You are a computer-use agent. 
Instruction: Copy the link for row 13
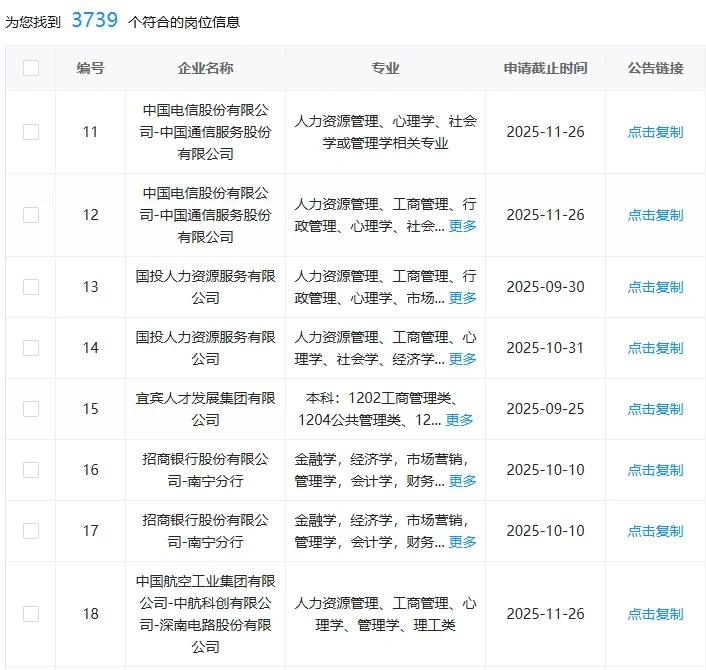pyautogui.click(x=656, y=287)
